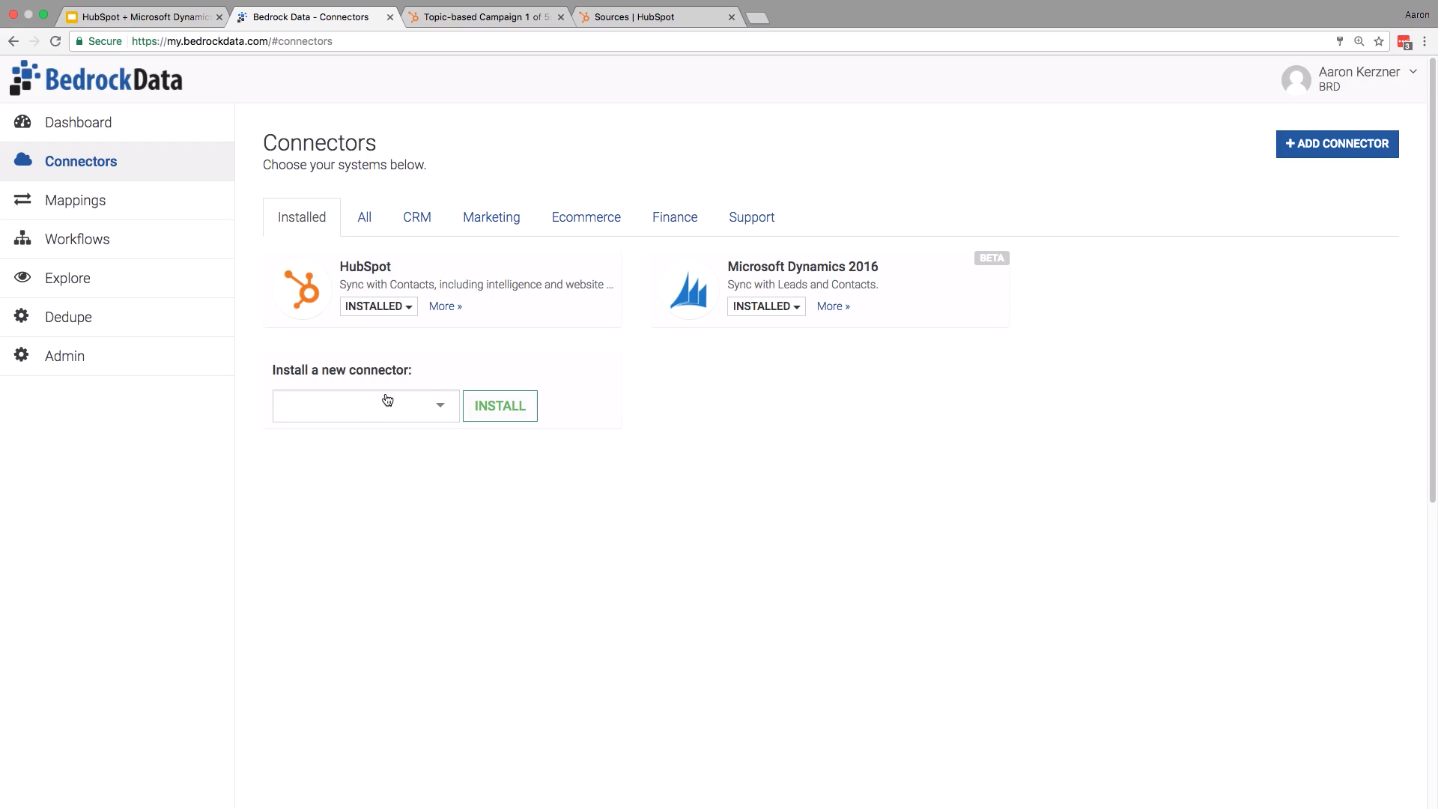
Task: Open Dashboard via its gauge icon
Action: pyautogui.click(x=22, y=122)
